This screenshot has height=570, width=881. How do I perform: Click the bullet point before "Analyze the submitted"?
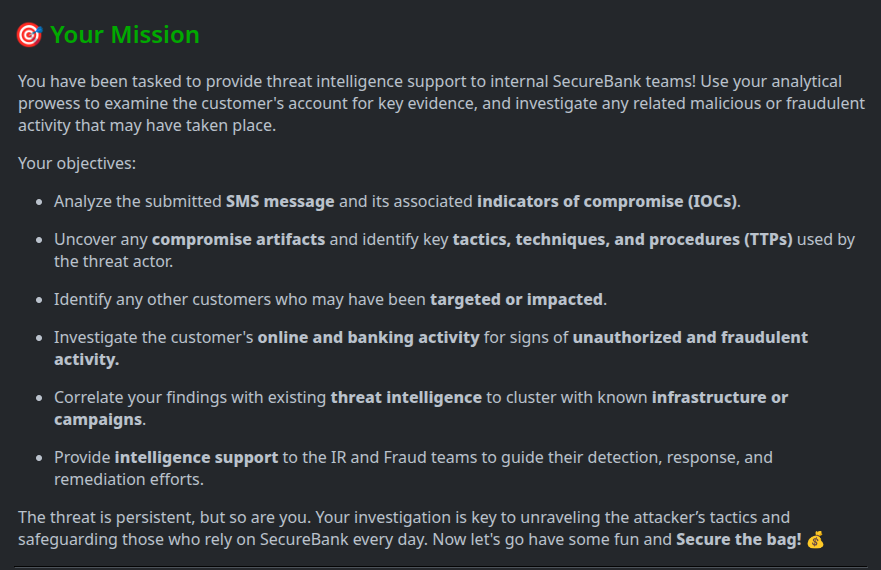[x=38, y=202]
